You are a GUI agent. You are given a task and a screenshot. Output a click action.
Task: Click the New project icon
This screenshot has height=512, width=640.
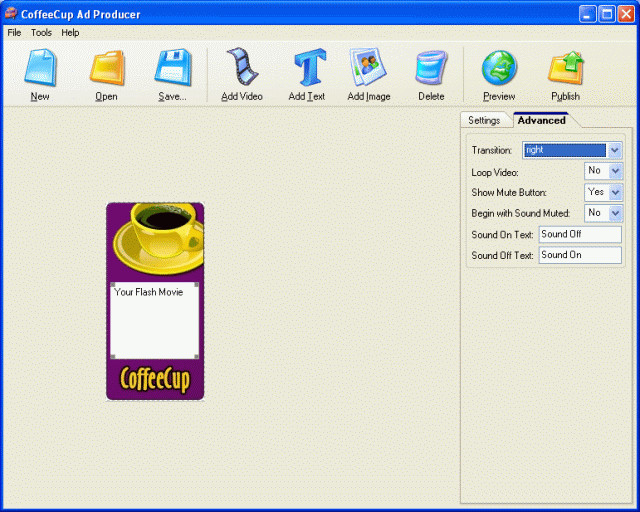40,67
